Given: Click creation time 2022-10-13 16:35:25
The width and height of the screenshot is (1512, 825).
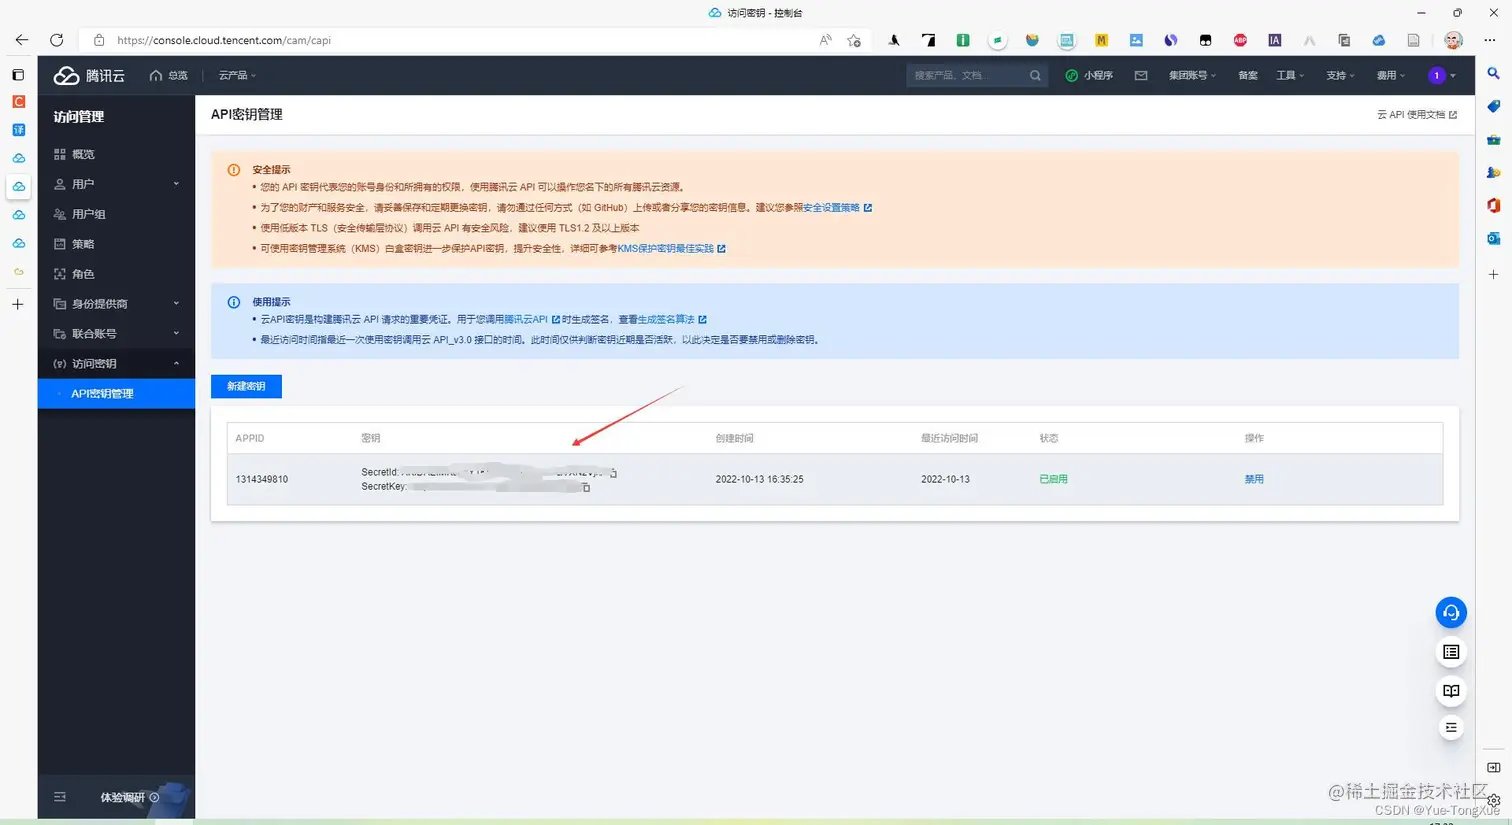Looking at the screenshot, I should [759, 480].
